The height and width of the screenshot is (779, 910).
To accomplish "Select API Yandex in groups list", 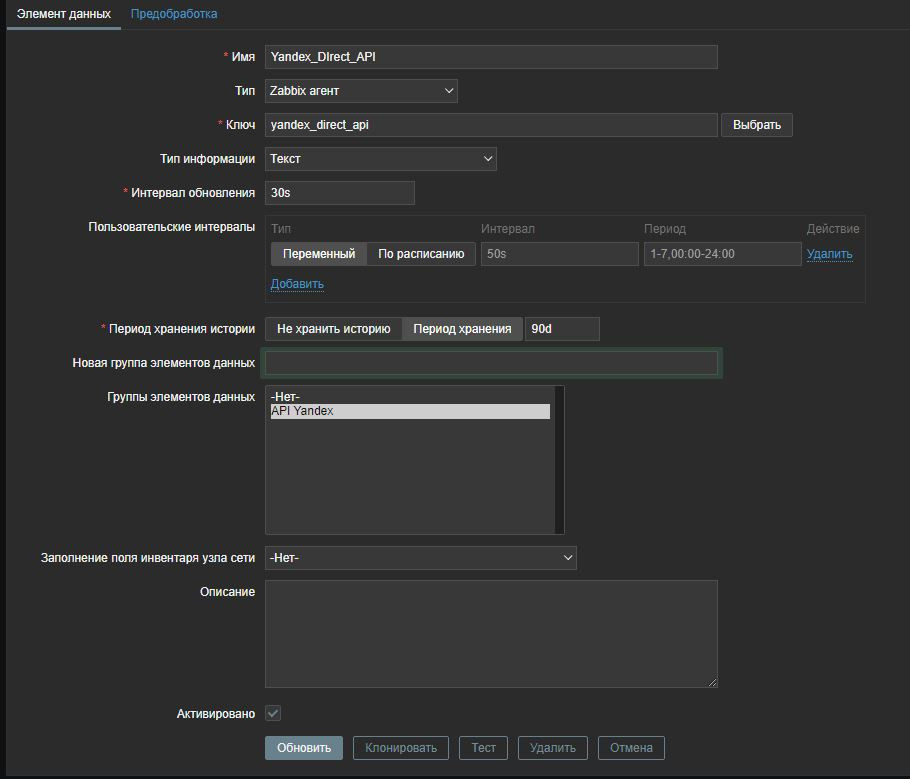I will click(x=409, y=411).
